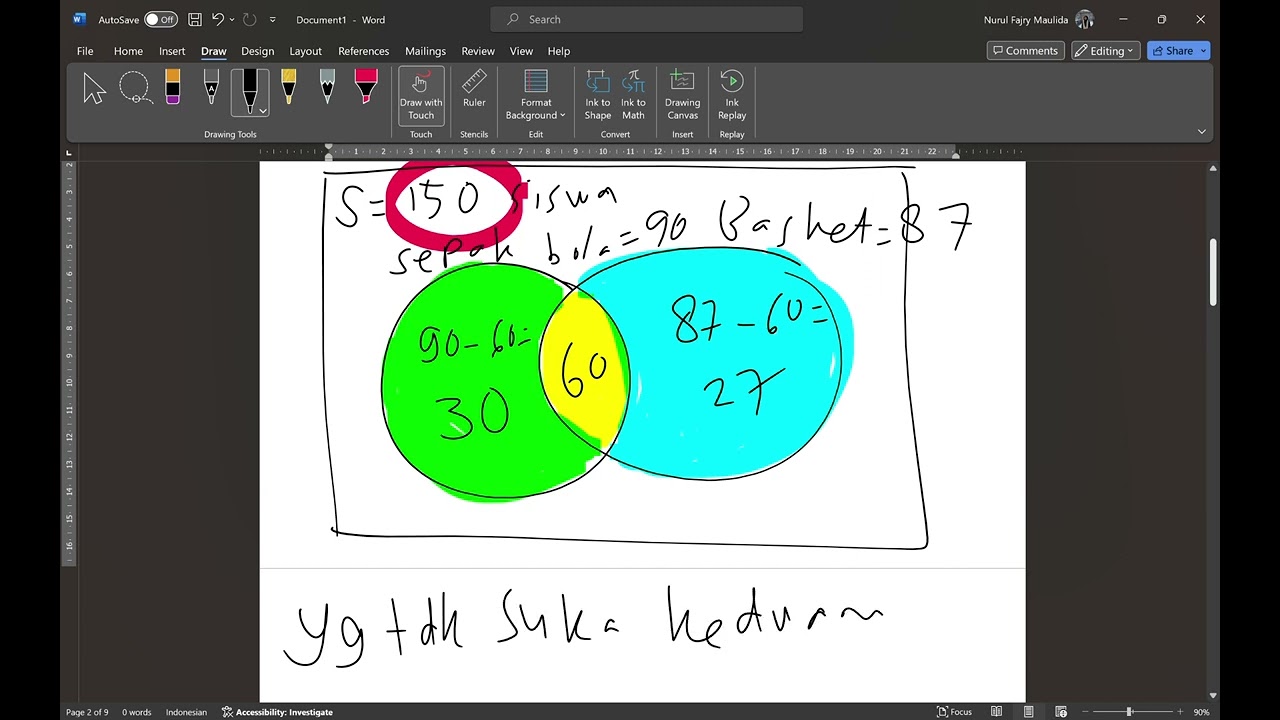Switch to Read Mode view
This screenshot has width=1280, height=720.
[996, 712]
